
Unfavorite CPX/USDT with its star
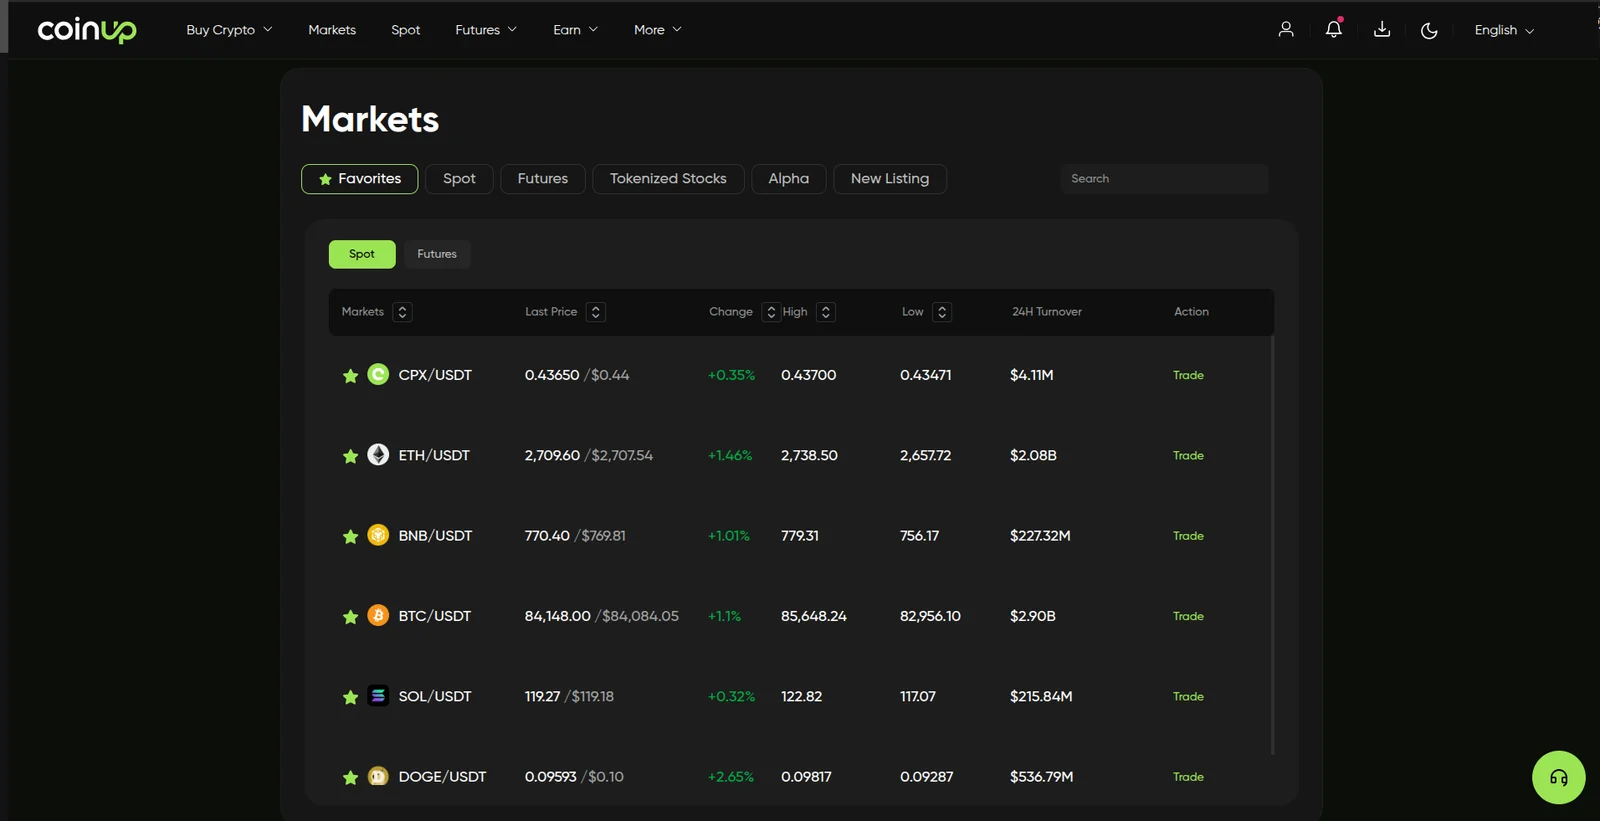(x=350, y=376)
